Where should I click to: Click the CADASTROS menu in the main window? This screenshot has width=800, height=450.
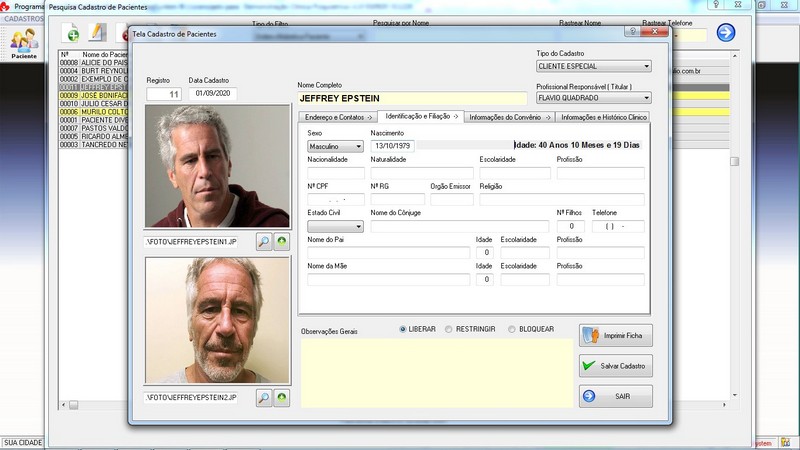[x=23, y=19]
